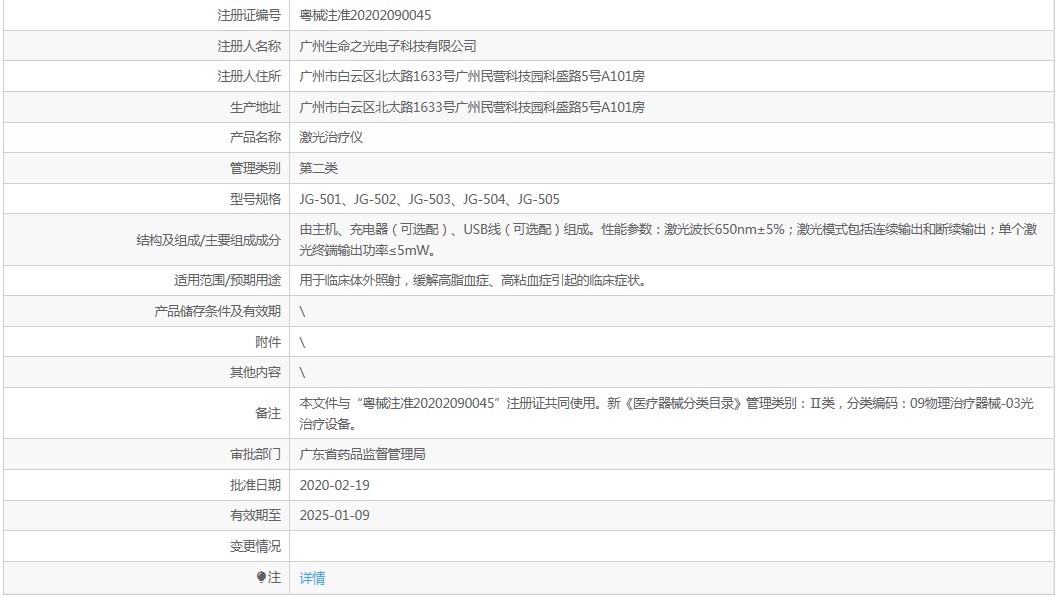Viewport: 1061px width, 597px height.
Task: Select approval department 广东省药品监督管理局
Action: [x=362, y=454]
